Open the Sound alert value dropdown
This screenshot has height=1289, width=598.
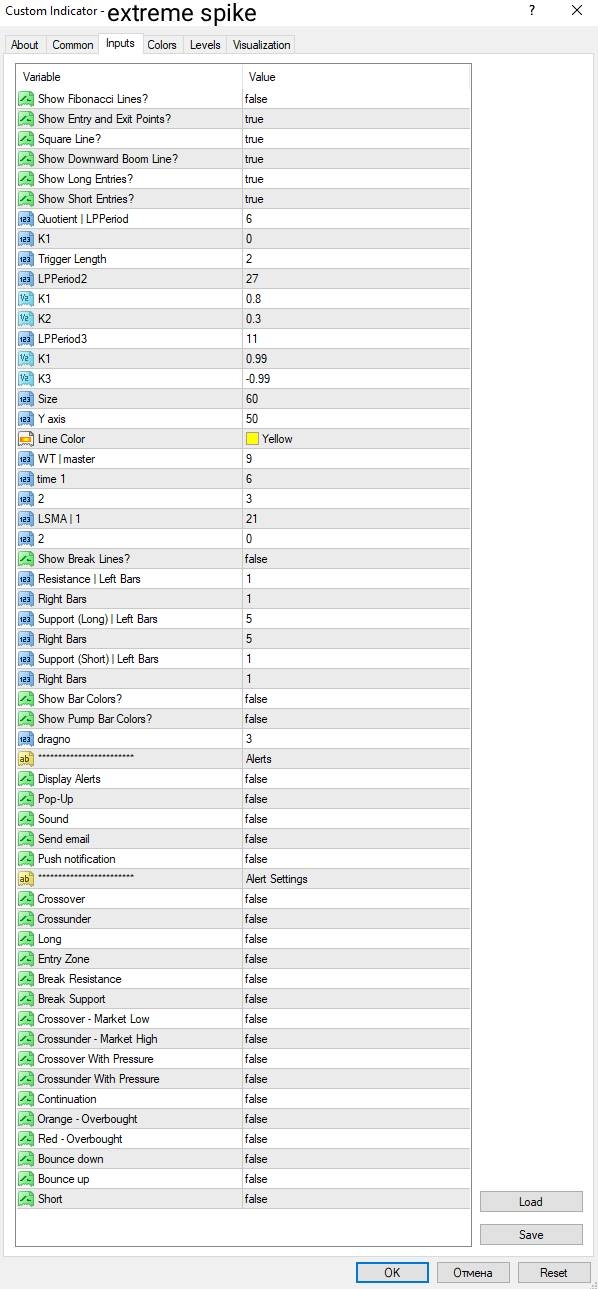(x=356, y=819)
